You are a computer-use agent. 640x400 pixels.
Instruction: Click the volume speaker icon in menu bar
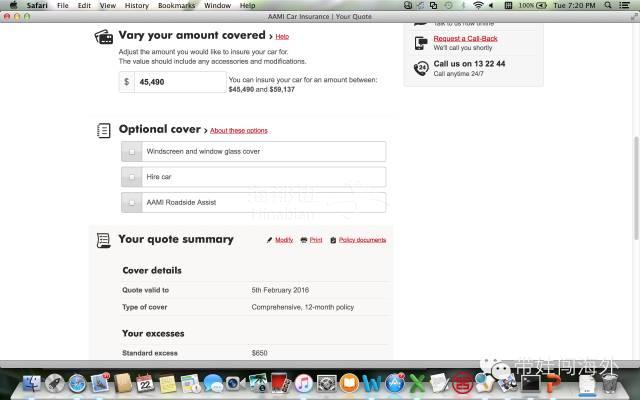click(x=491, y=5)
